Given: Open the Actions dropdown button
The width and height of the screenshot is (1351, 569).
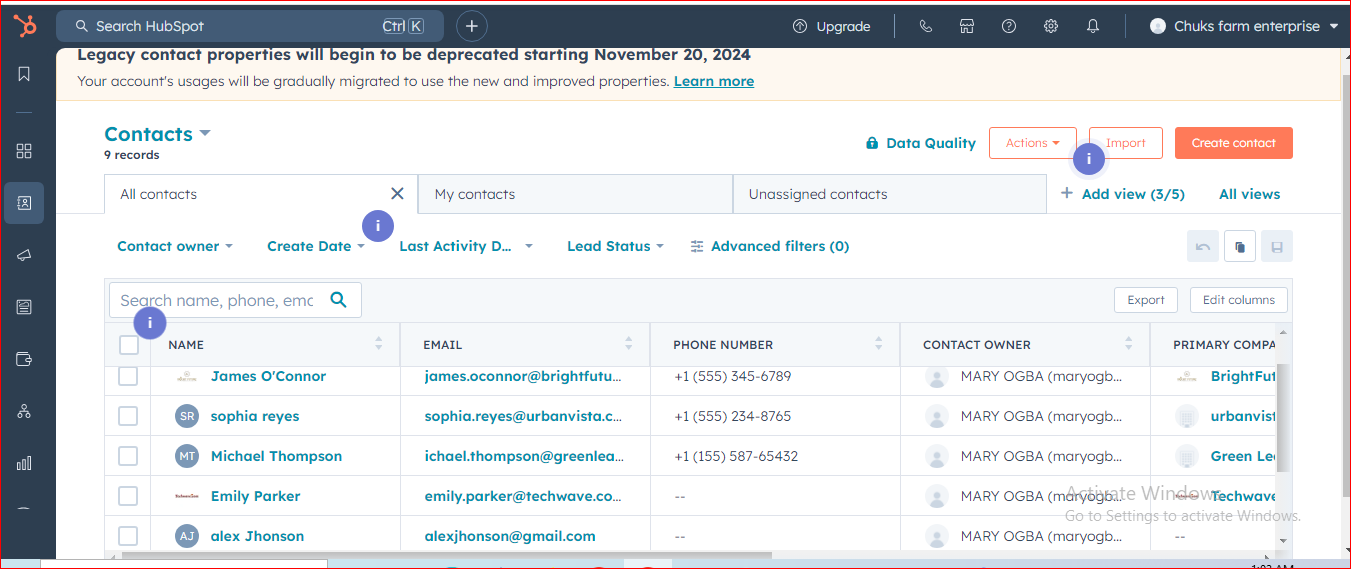Looking at the screenshot, I should click(1033, 143).
